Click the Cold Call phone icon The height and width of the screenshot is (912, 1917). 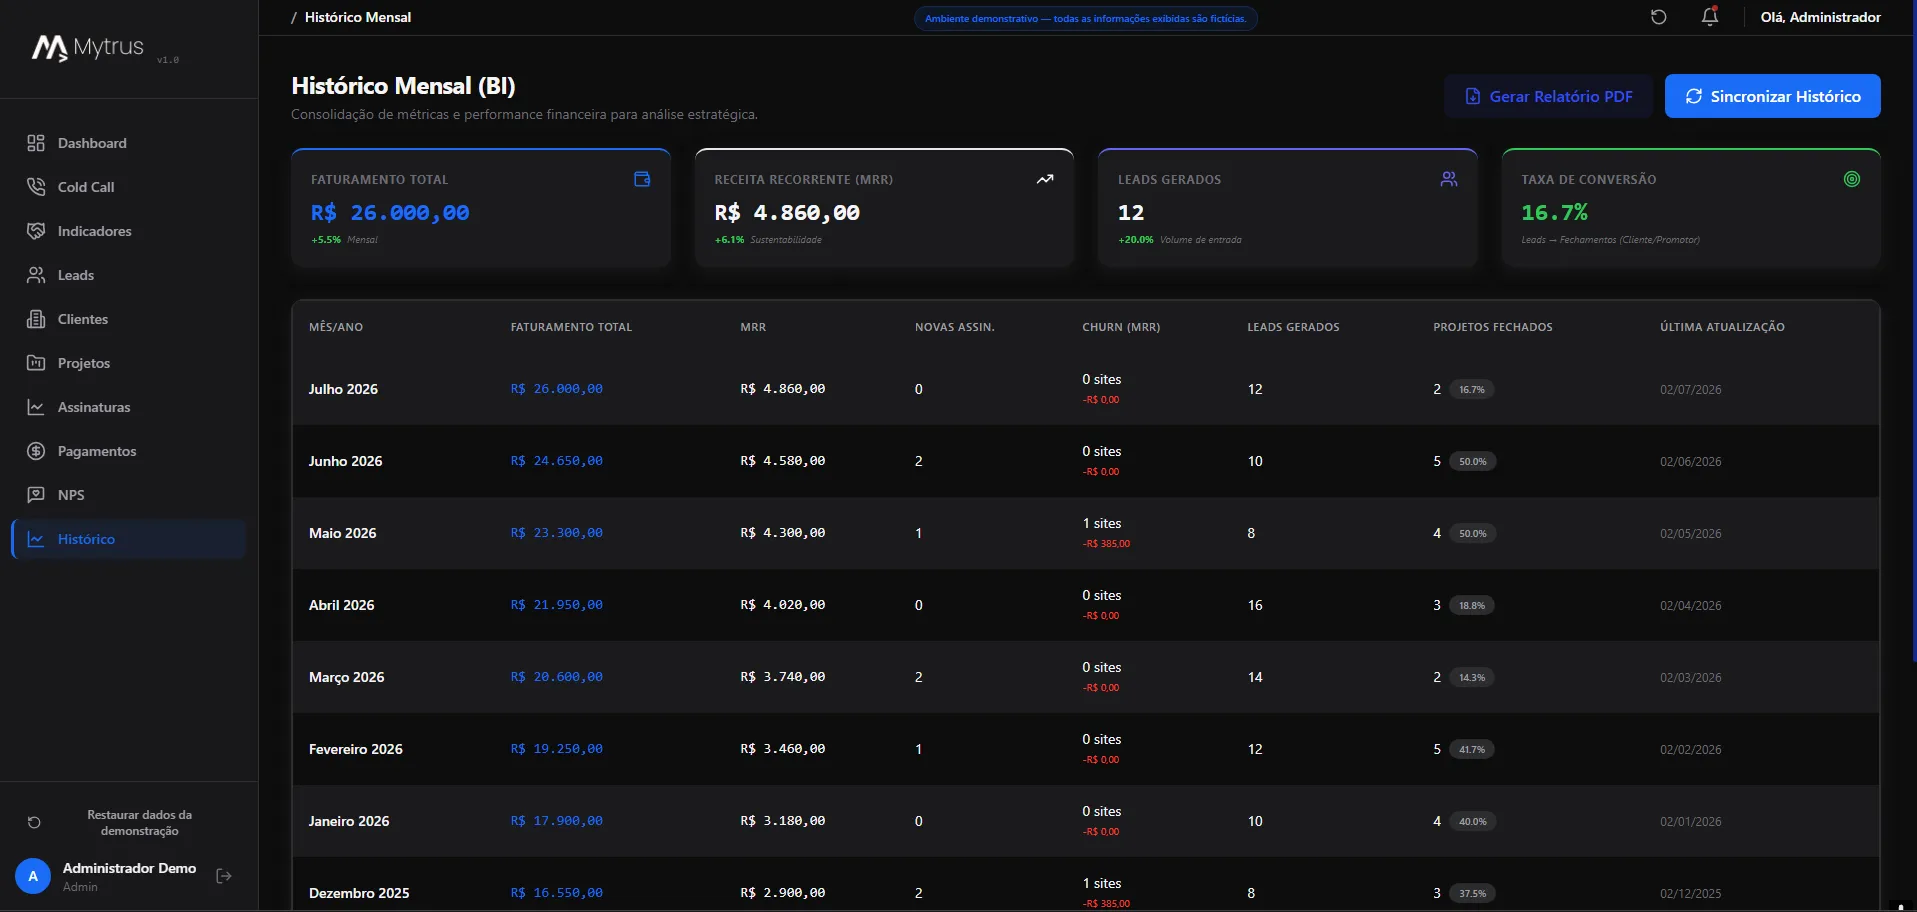(36, 187)
